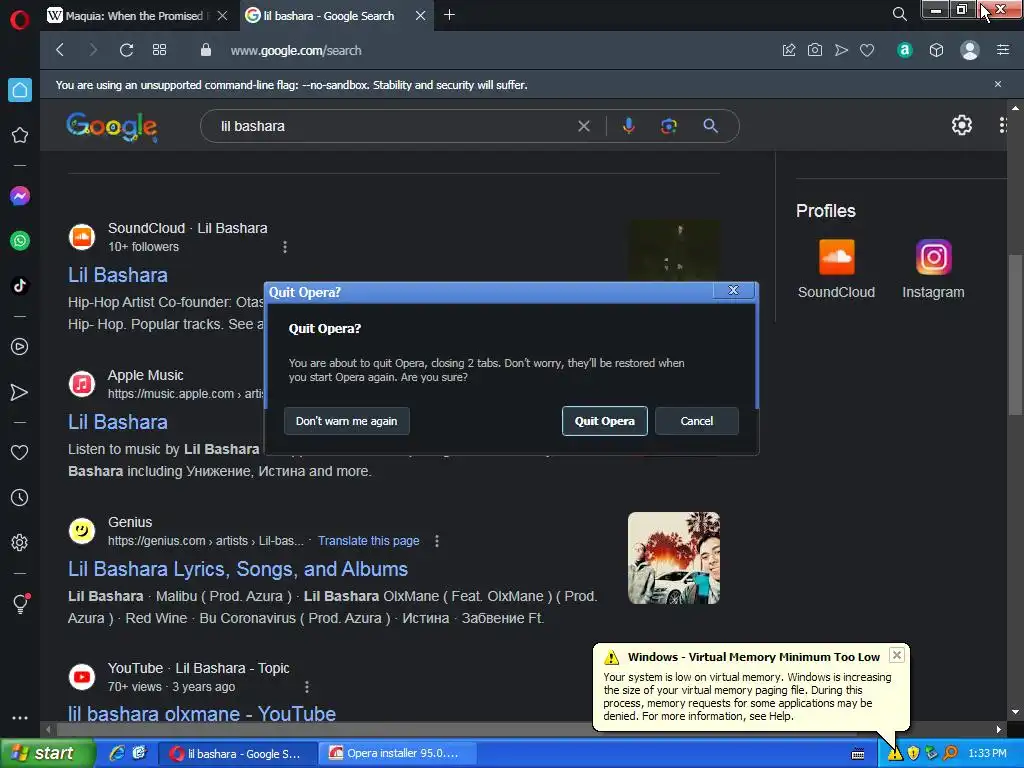1024x768 pixels.
Task: Open options for the Genius result
Action: pos(437,541)
